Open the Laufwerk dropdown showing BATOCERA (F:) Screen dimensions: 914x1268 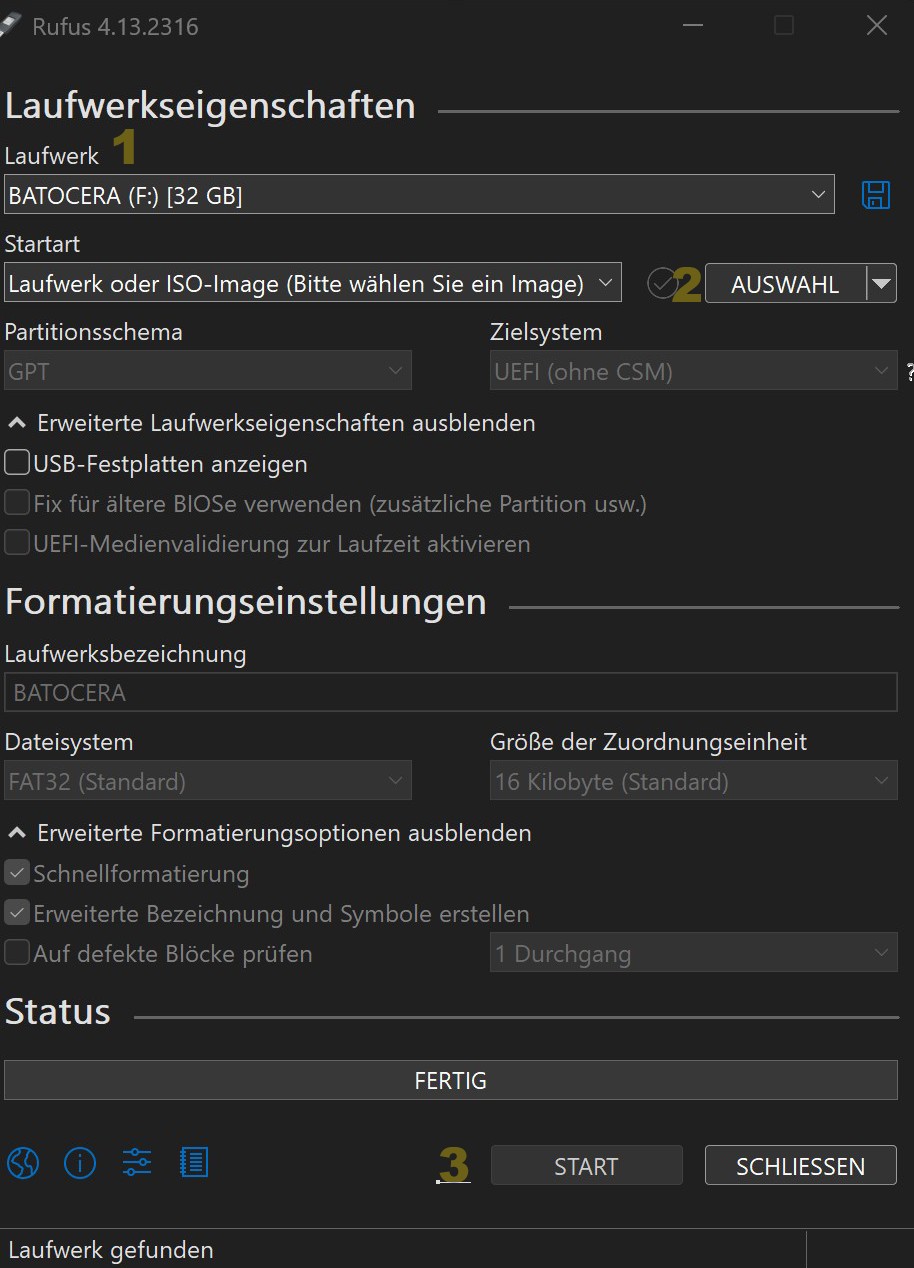pos(419,194)
